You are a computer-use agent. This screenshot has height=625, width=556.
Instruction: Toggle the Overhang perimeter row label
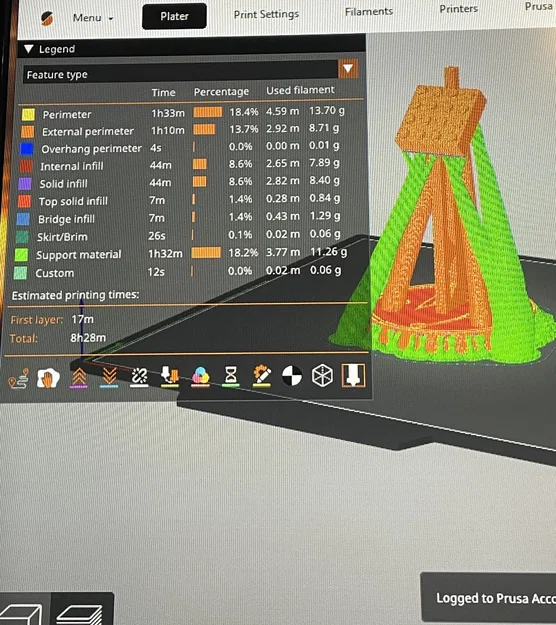tap(91, 149)
